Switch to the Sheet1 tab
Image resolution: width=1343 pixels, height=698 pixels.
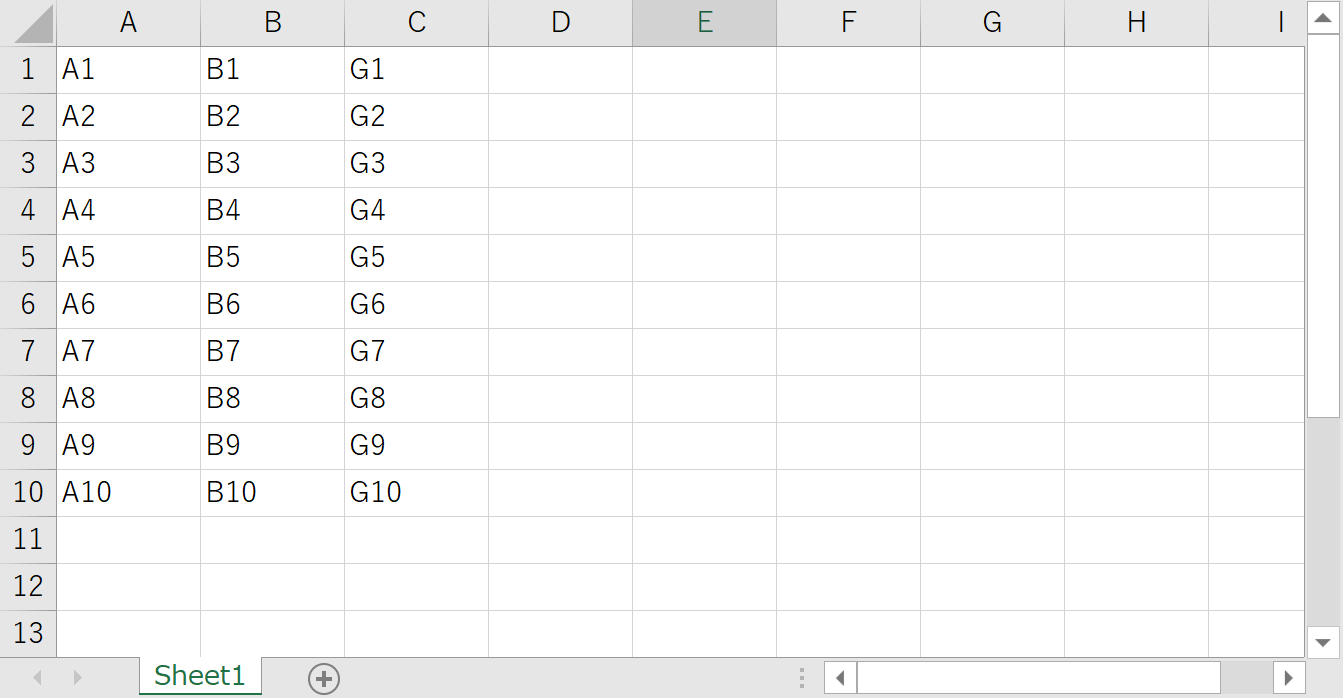tap(200, 676)
